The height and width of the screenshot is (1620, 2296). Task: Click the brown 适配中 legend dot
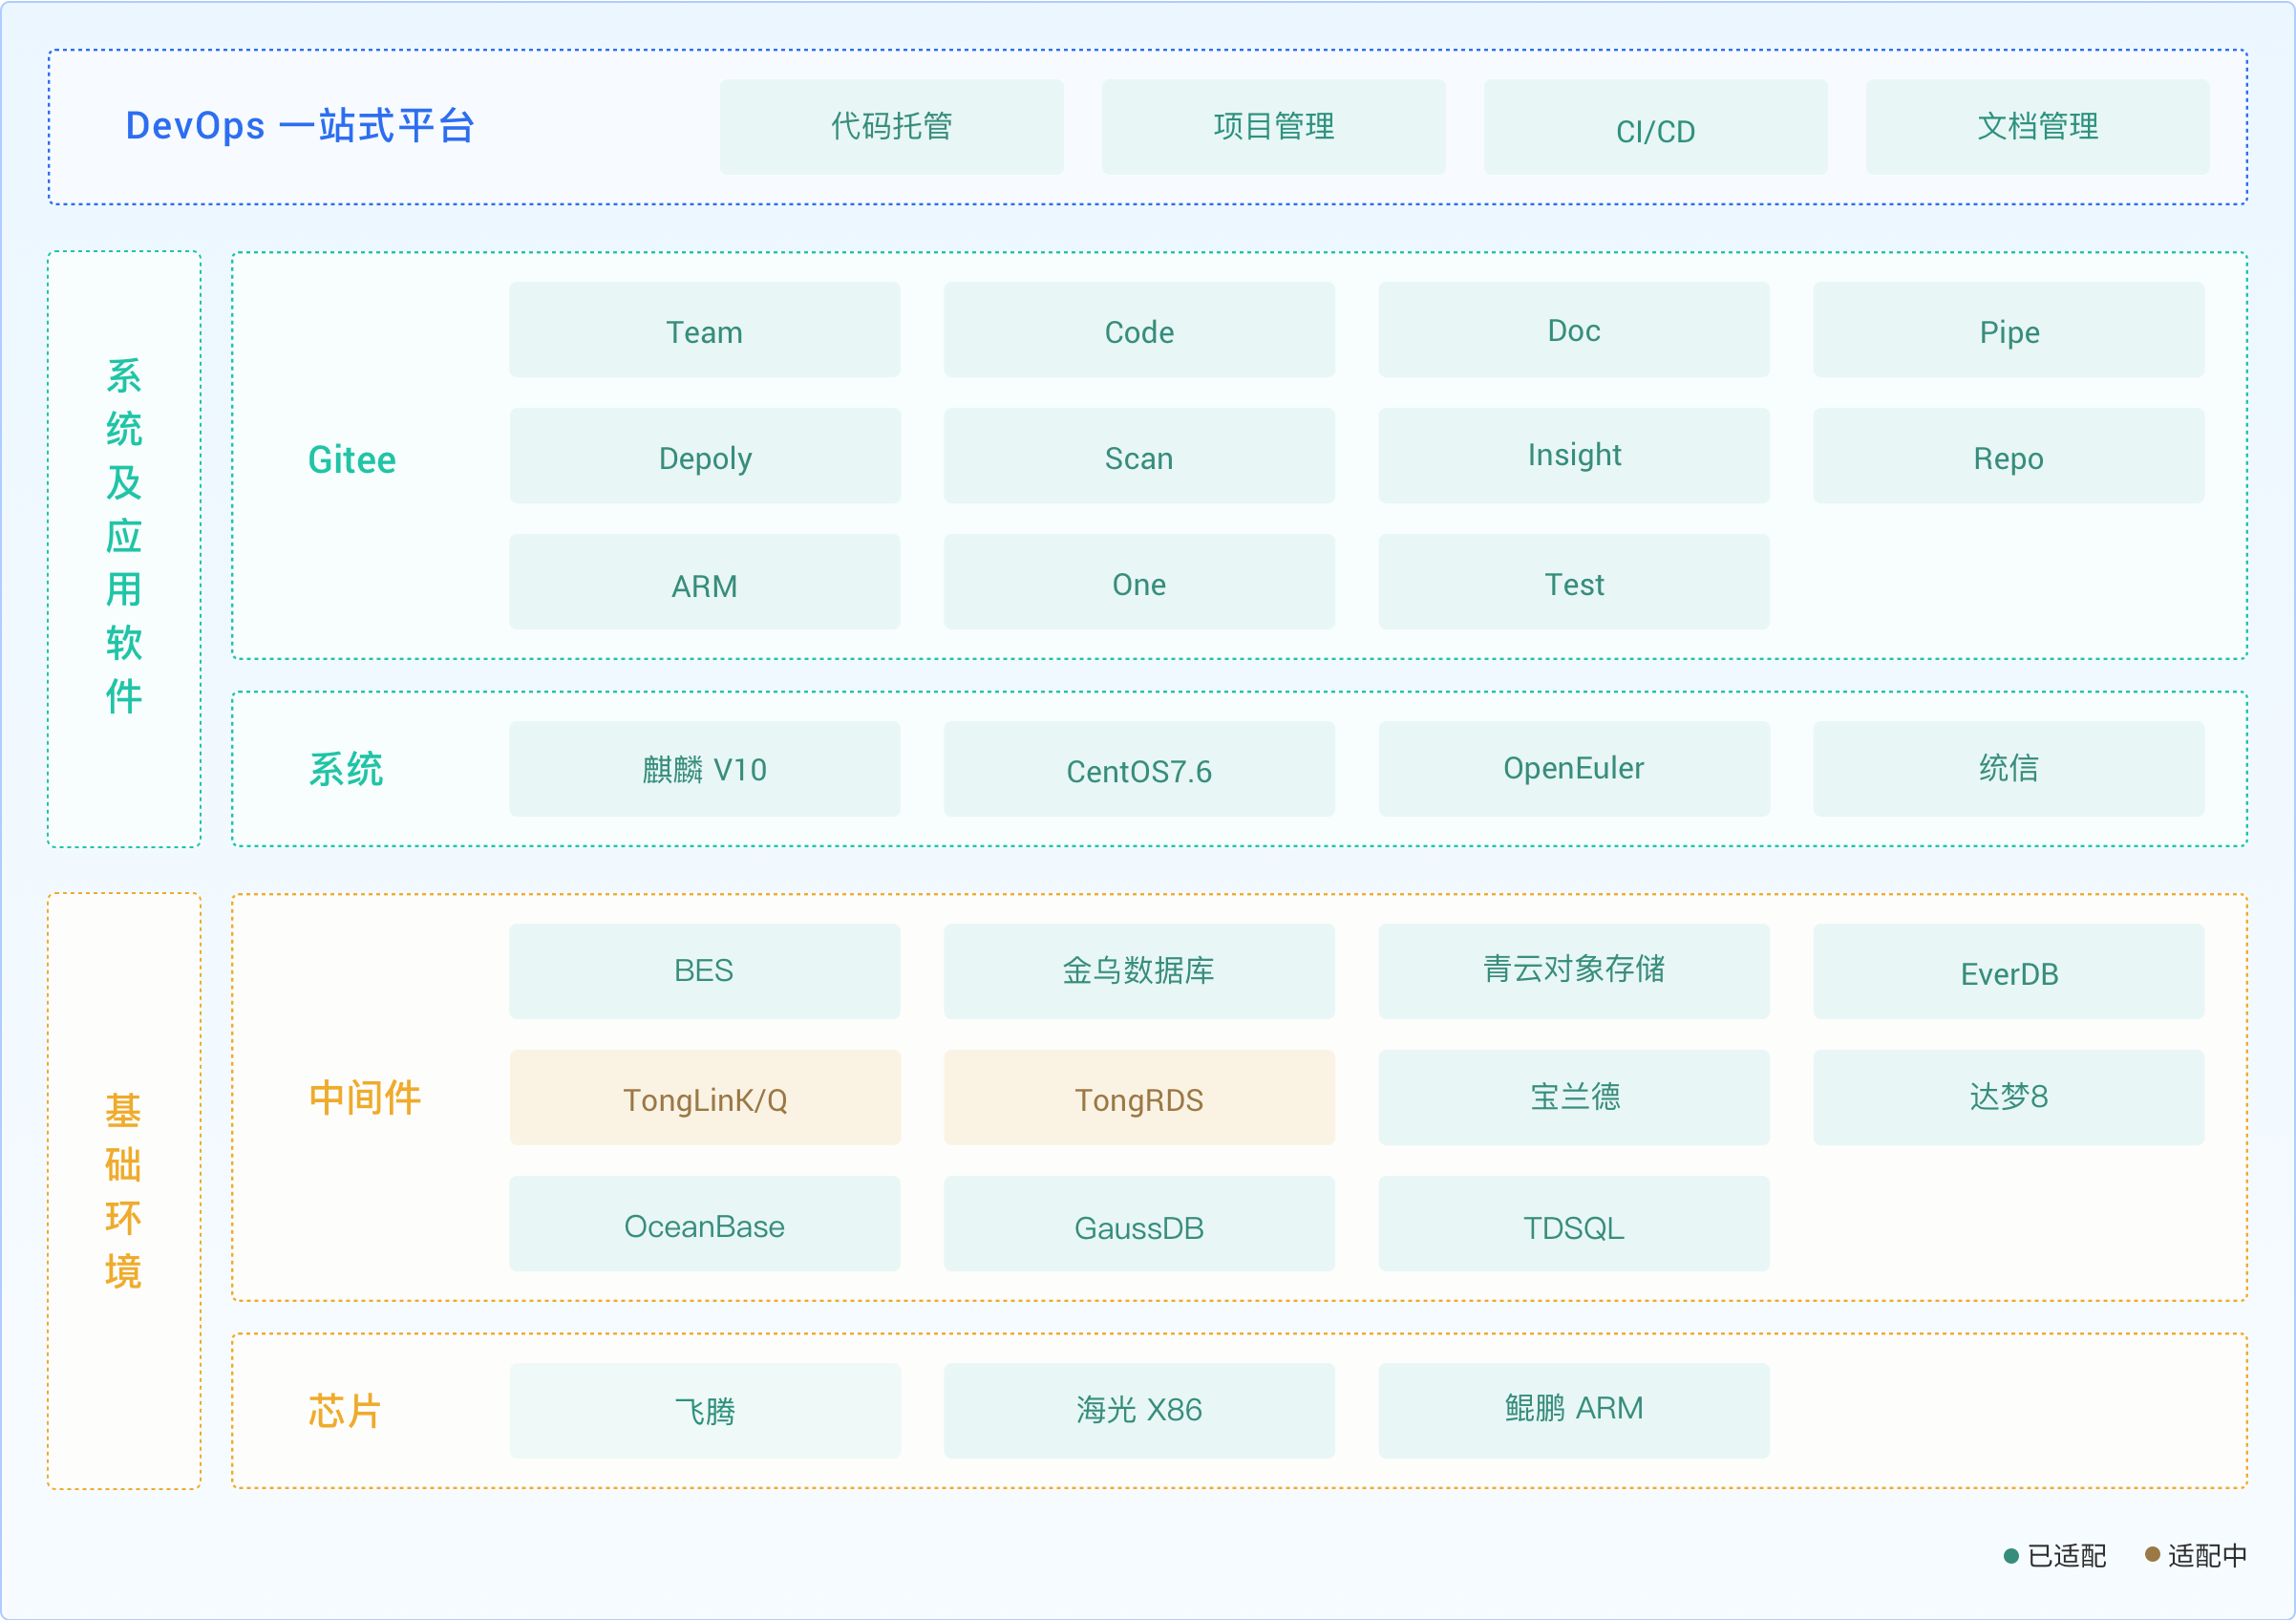2152,1554
